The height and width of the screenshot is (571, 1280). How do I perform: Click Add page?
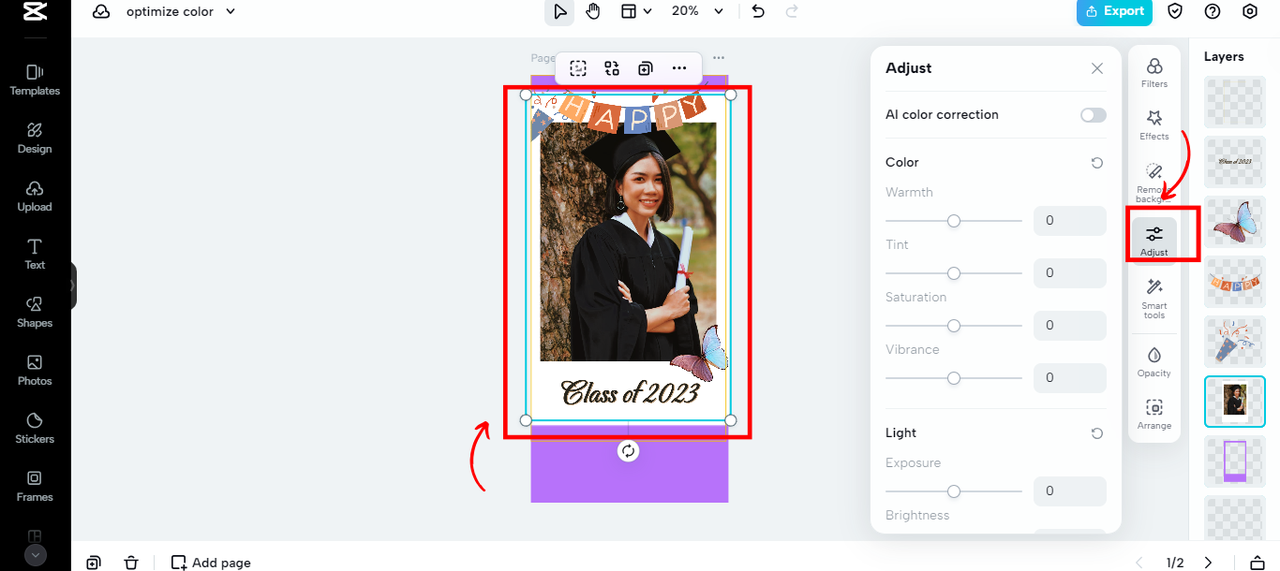[211, 562]
